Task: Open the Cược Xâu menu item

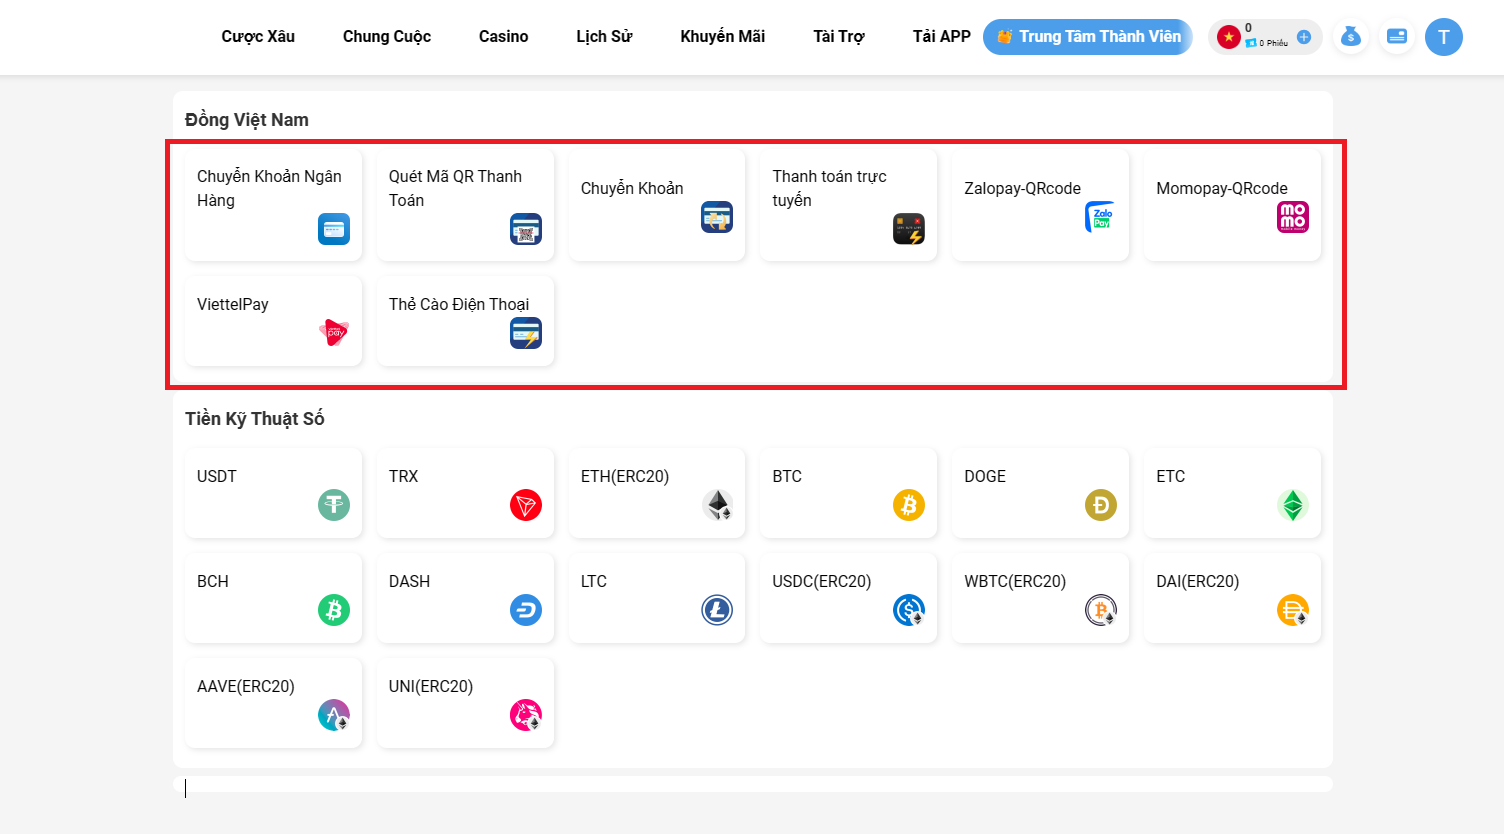Action: point(258,37)
